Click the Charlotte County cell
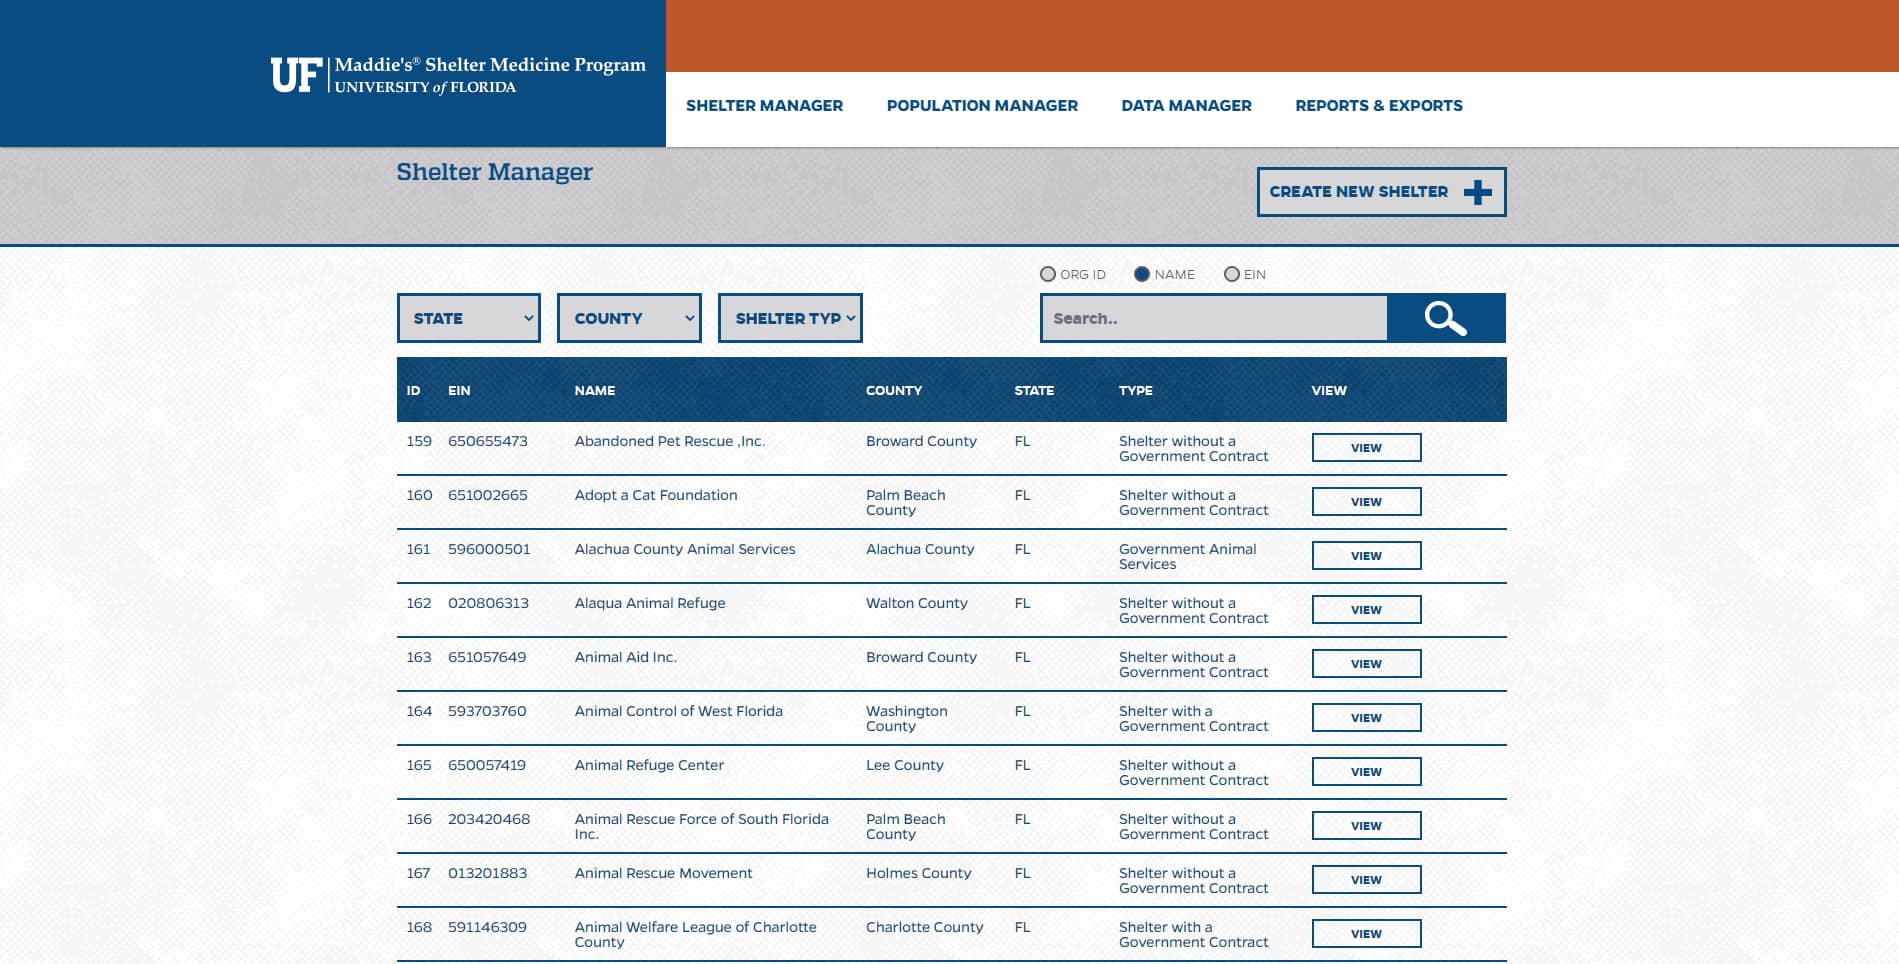The image size is (1899, 964). click(925, 927)
